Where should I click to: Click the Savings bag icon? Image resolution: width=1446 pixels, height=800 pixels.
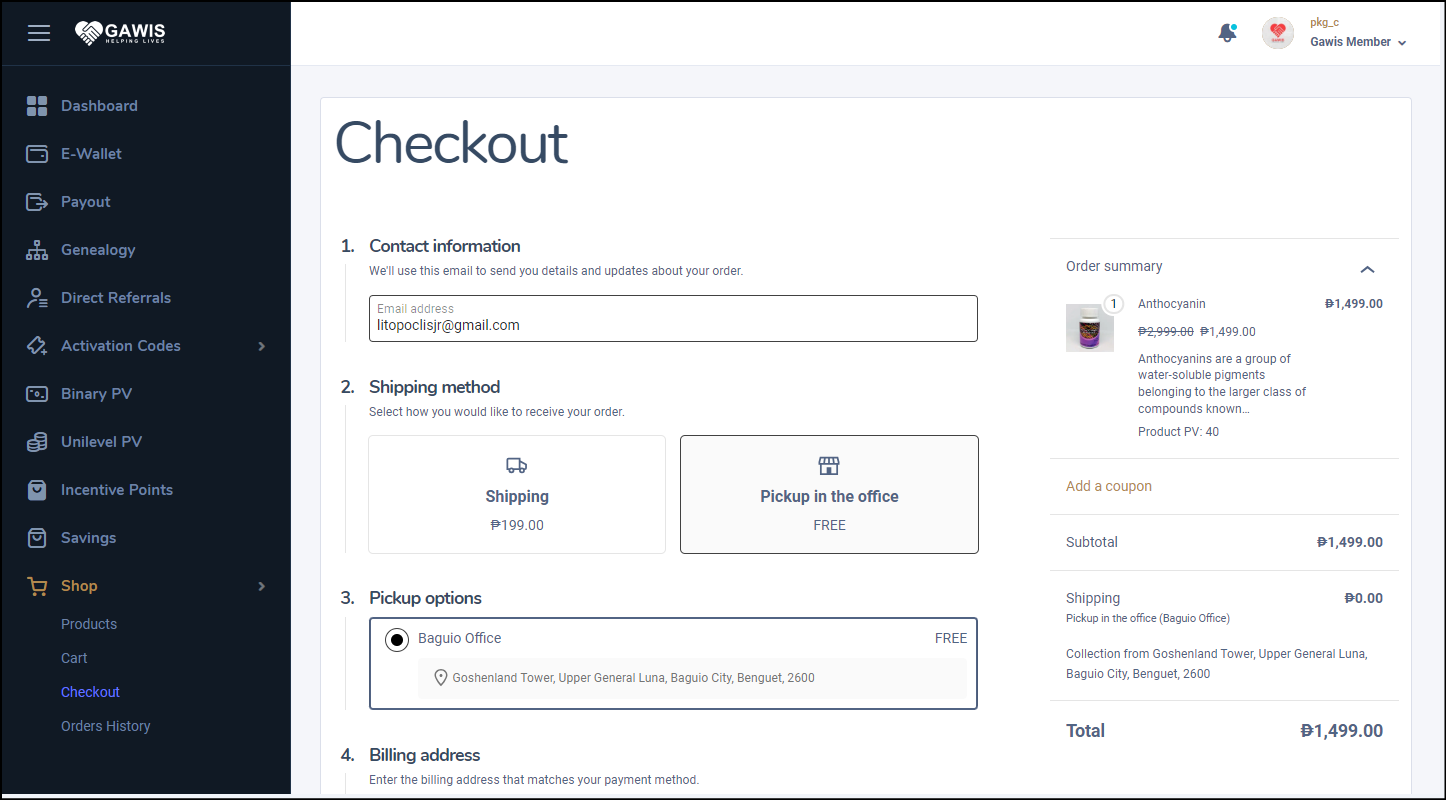(37, 538)
